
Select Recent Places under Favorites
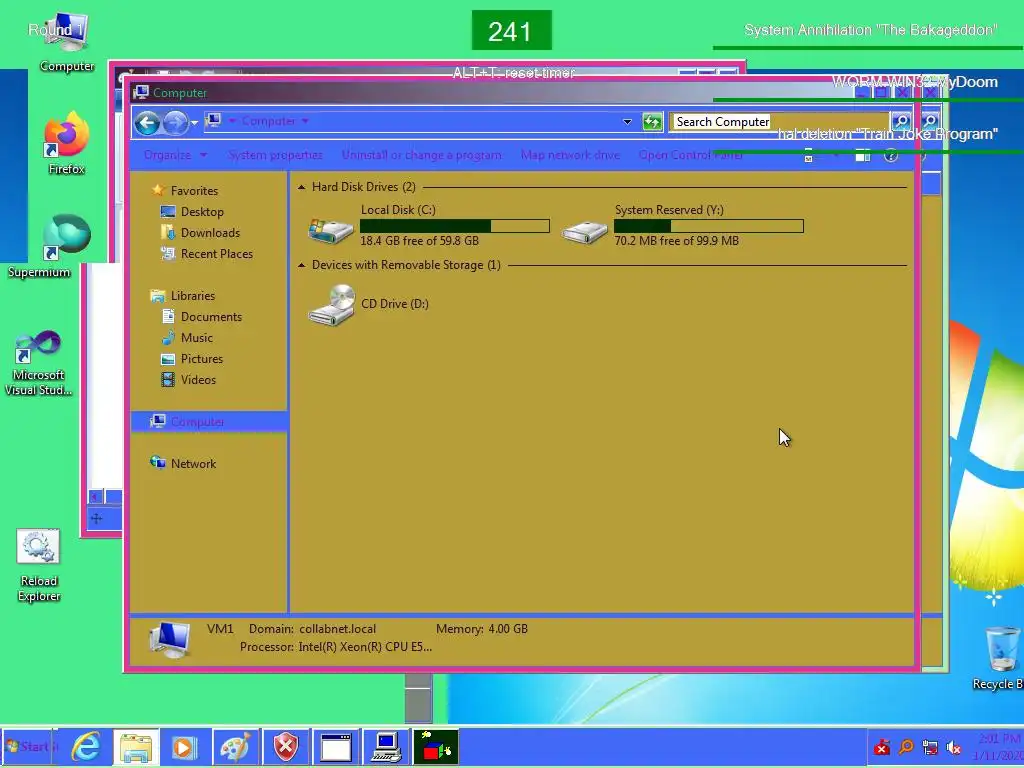(216, 253)
